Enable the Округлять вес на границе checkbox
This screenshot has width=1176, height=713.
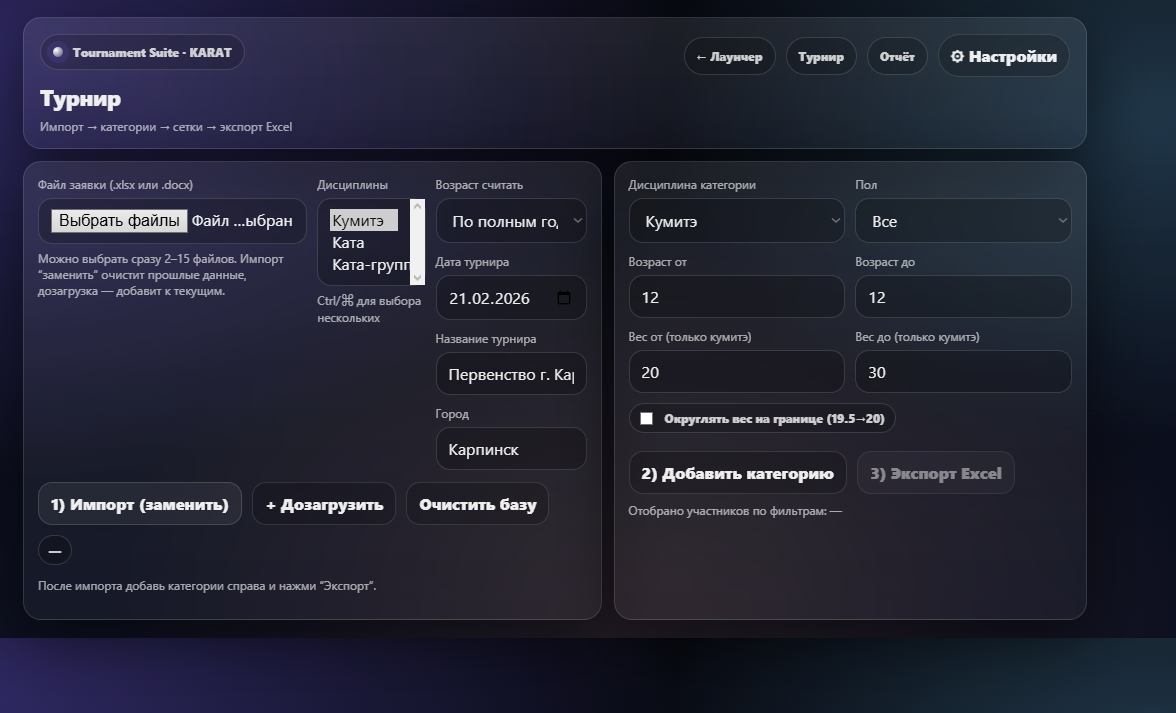coord(647,419)
